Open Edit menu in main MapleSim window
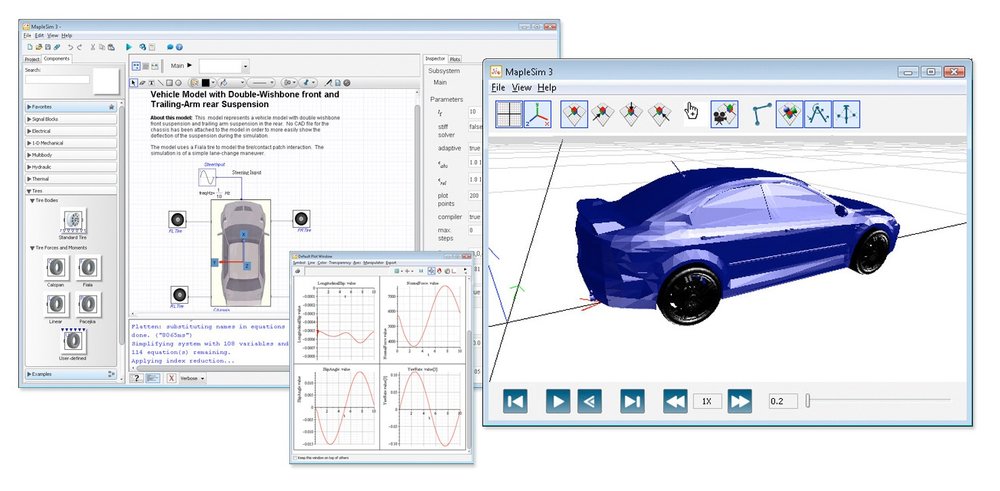 [x=40, y=36]
